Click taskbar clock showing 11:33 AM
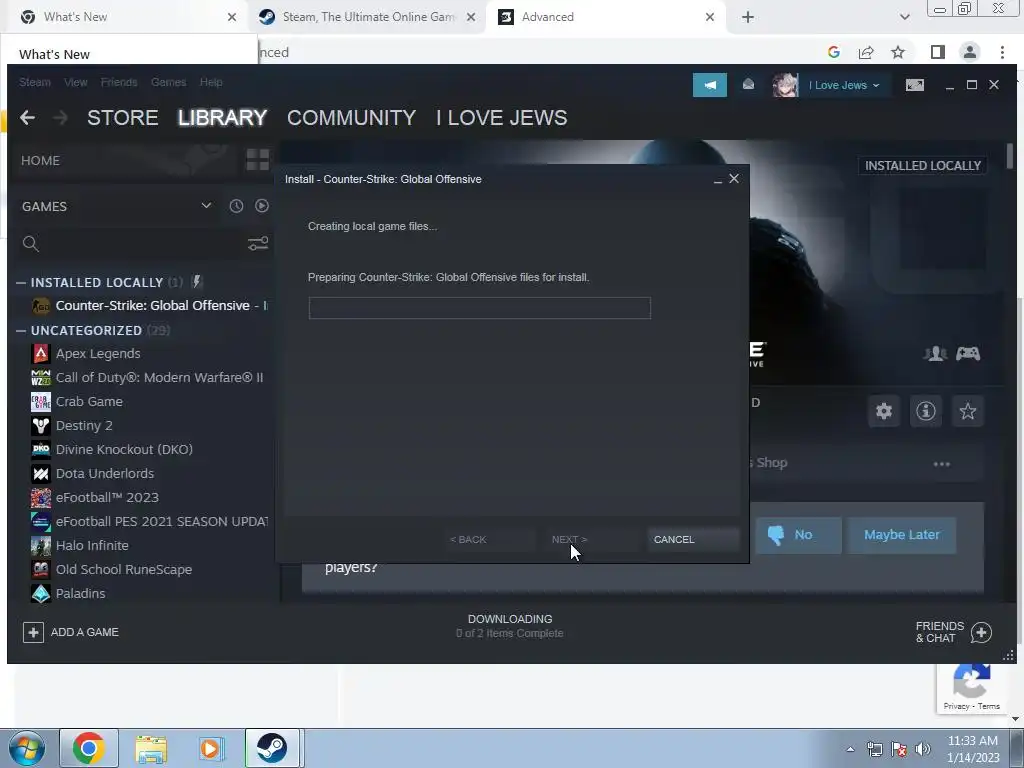The width and height of the screenshot is (1024, 768). point(972,741)
